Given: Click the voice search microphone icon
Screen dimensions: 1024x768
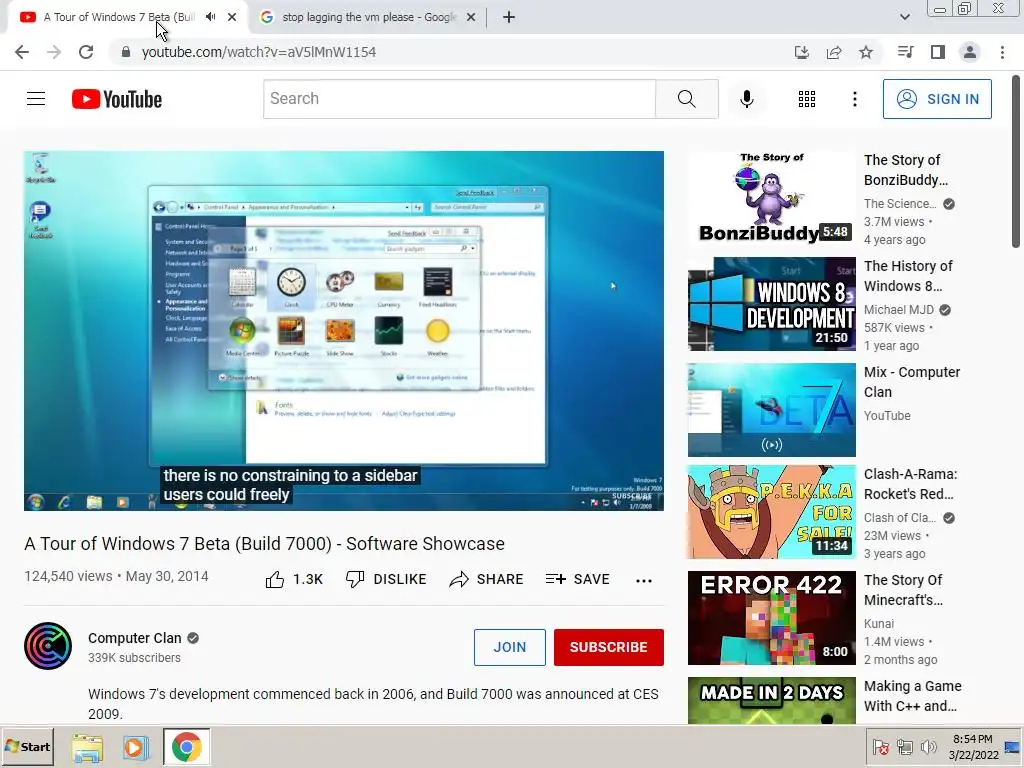Looking at the screenshot, I should [746, 99].
